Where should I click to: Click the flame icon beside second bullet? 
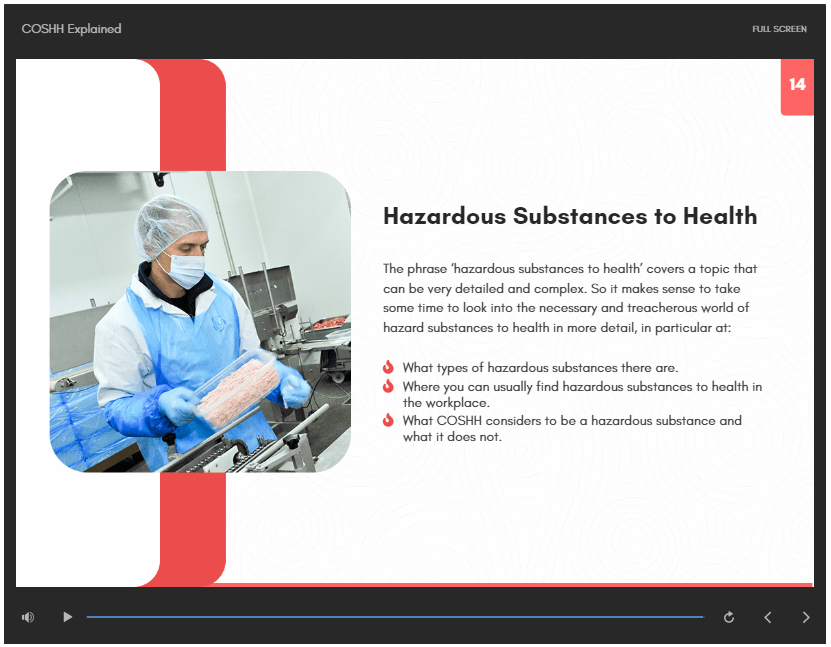[x=388, y=387]
